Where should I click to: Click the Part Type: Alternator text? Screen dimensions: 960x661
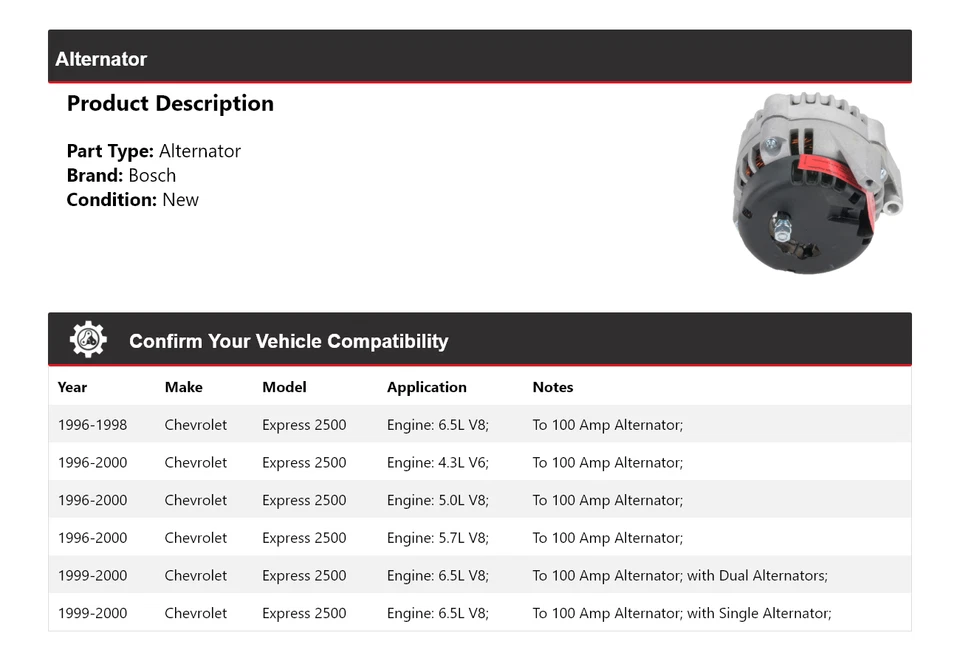[154, 151]
